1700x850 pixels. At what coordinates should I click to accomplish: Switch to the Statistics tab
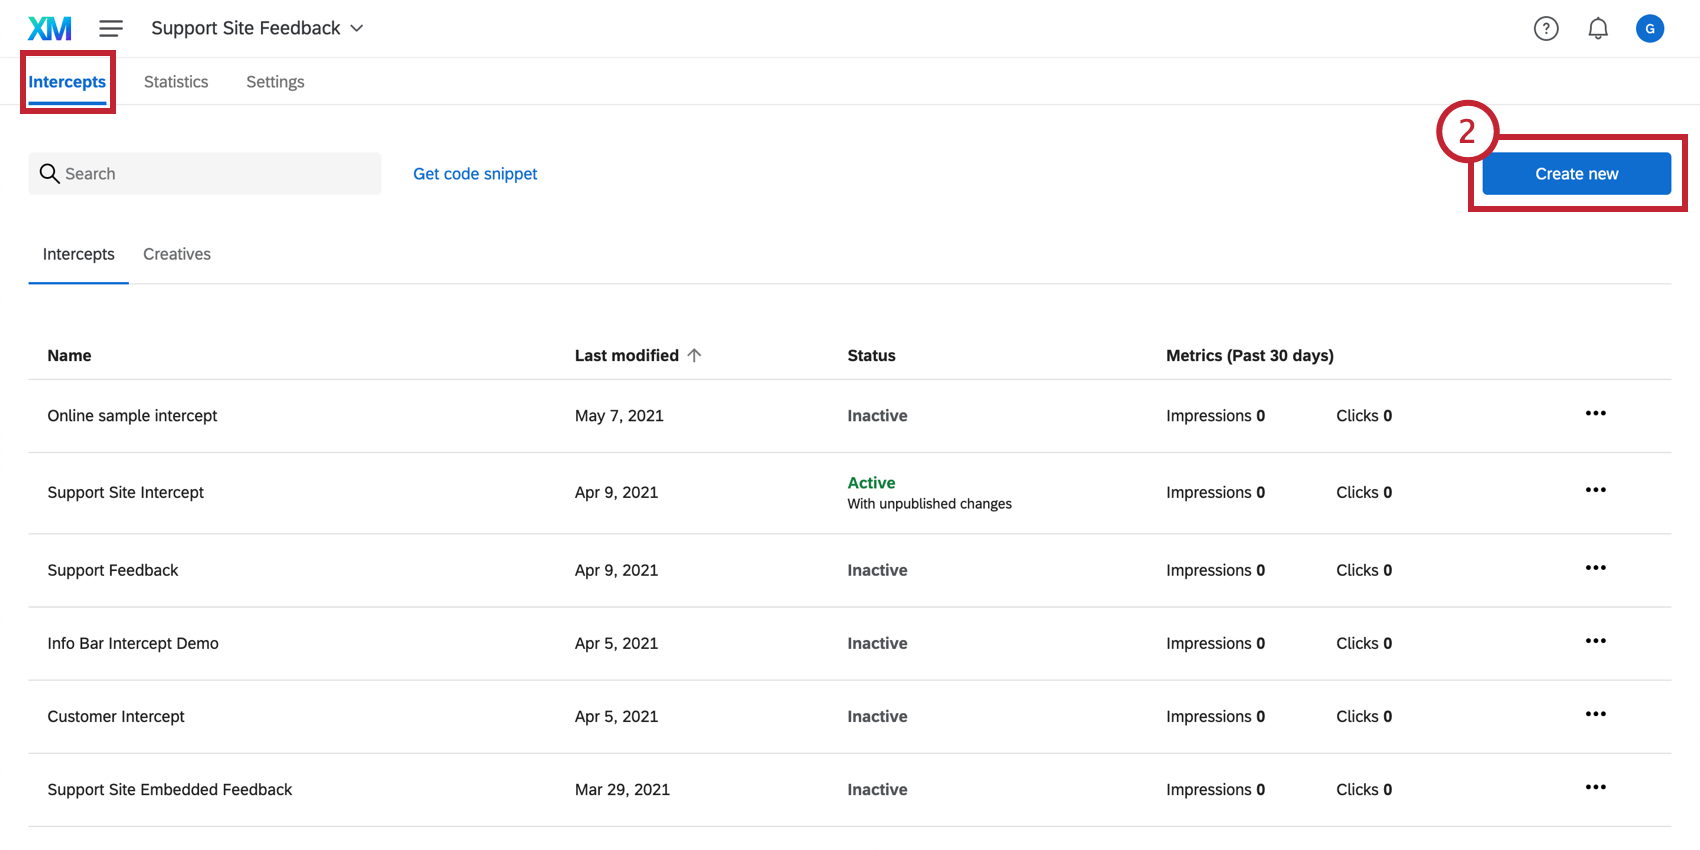point(176,82)
